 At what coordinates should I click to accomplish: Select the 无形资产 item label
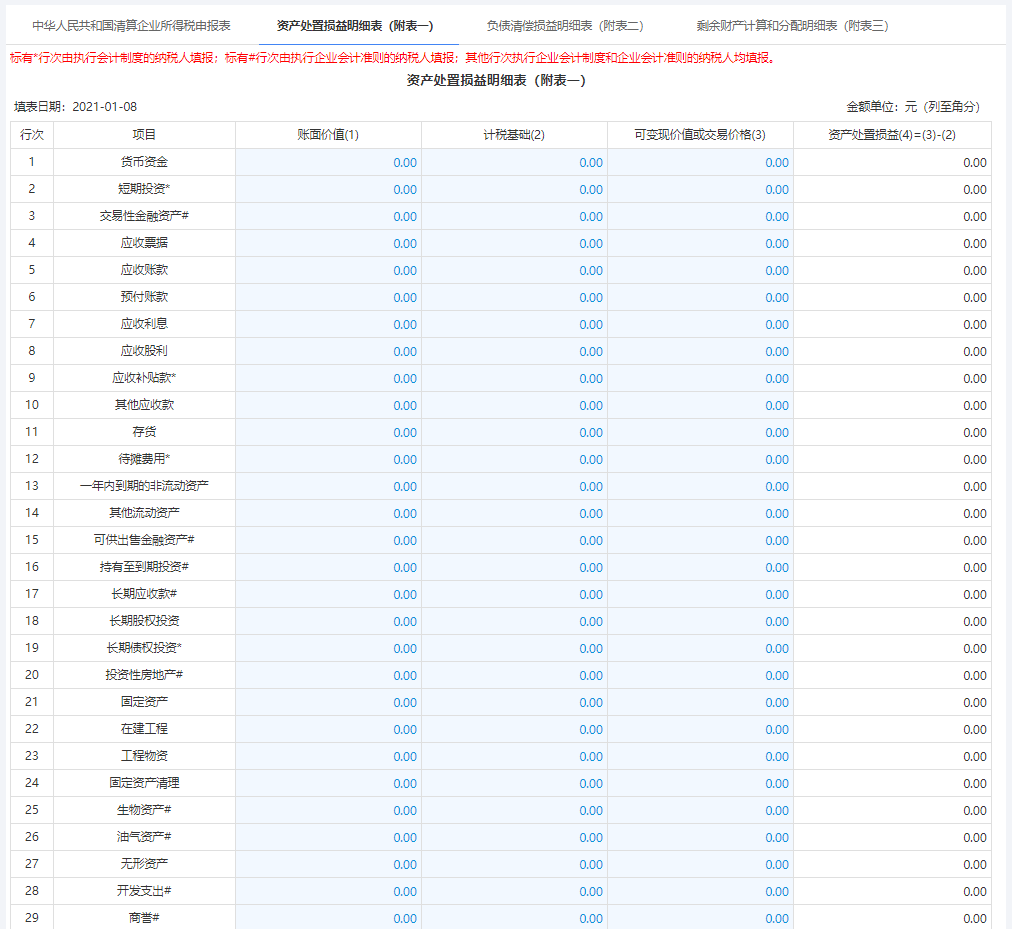click(x=144, y=864)
